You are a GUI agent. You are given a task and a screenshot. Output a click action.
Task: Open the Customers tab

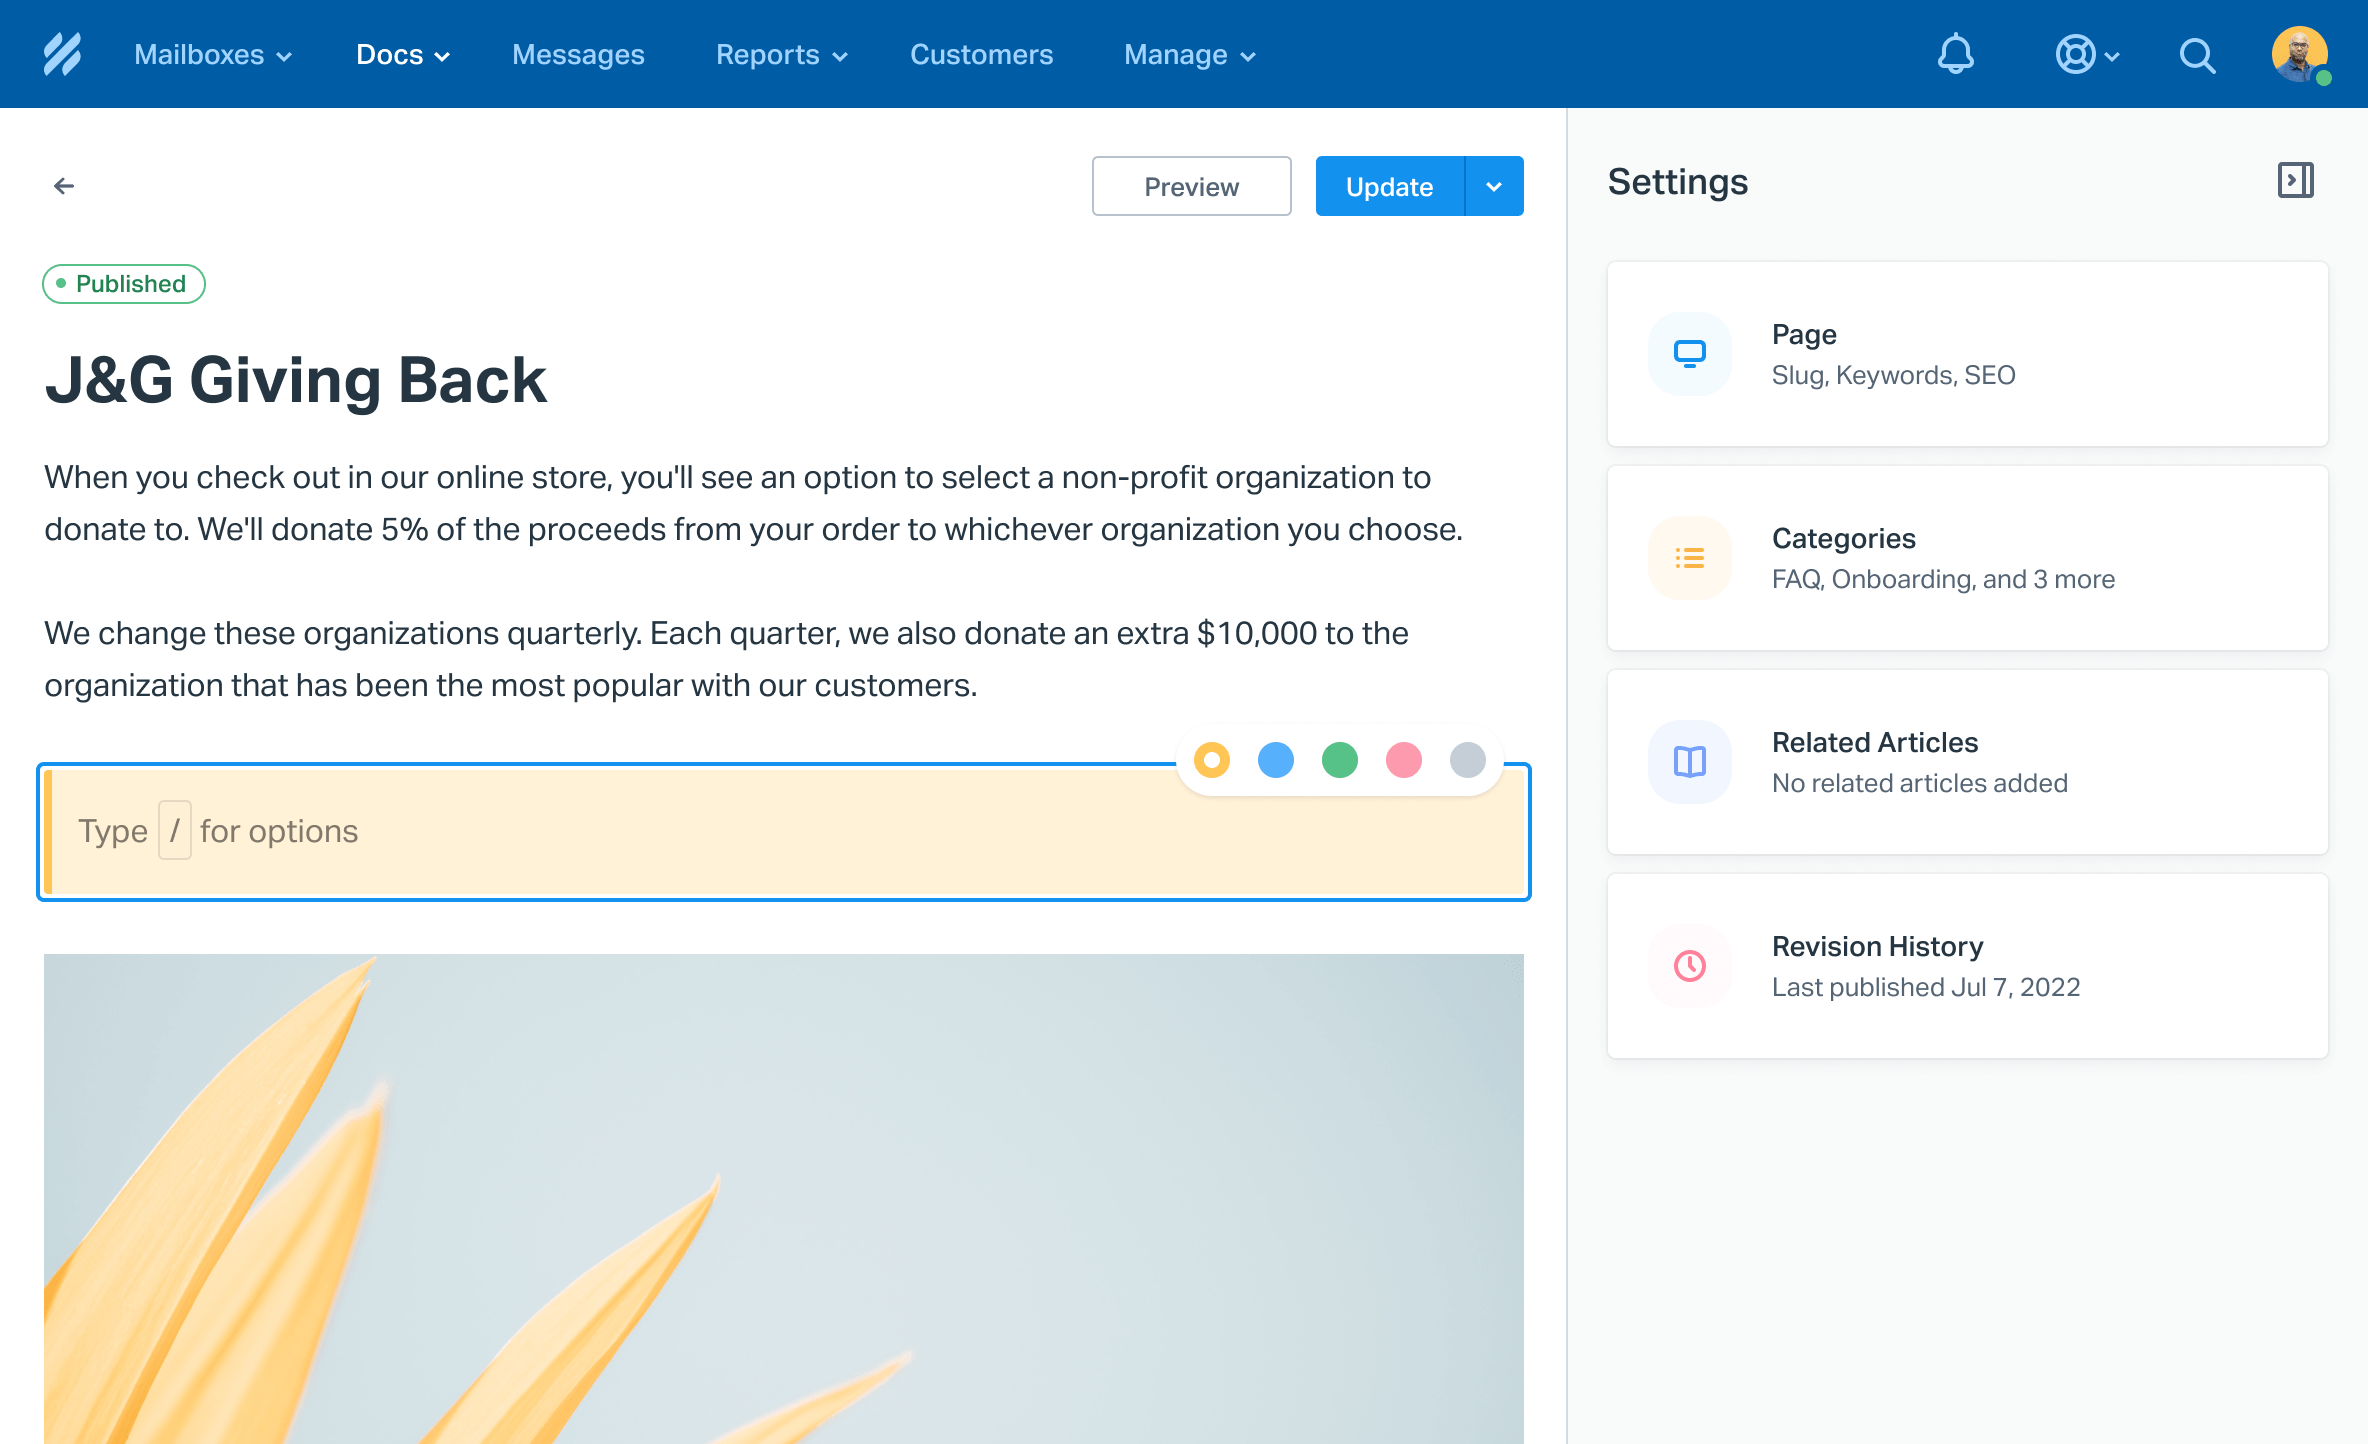[981, 55]
